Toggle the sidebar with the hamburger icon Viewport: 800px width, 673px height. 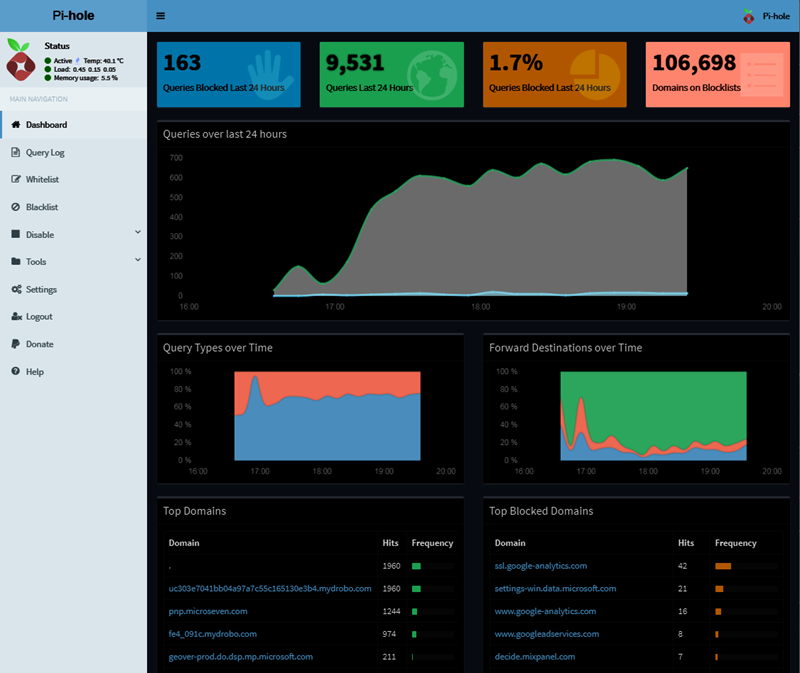tap(160, 16)
